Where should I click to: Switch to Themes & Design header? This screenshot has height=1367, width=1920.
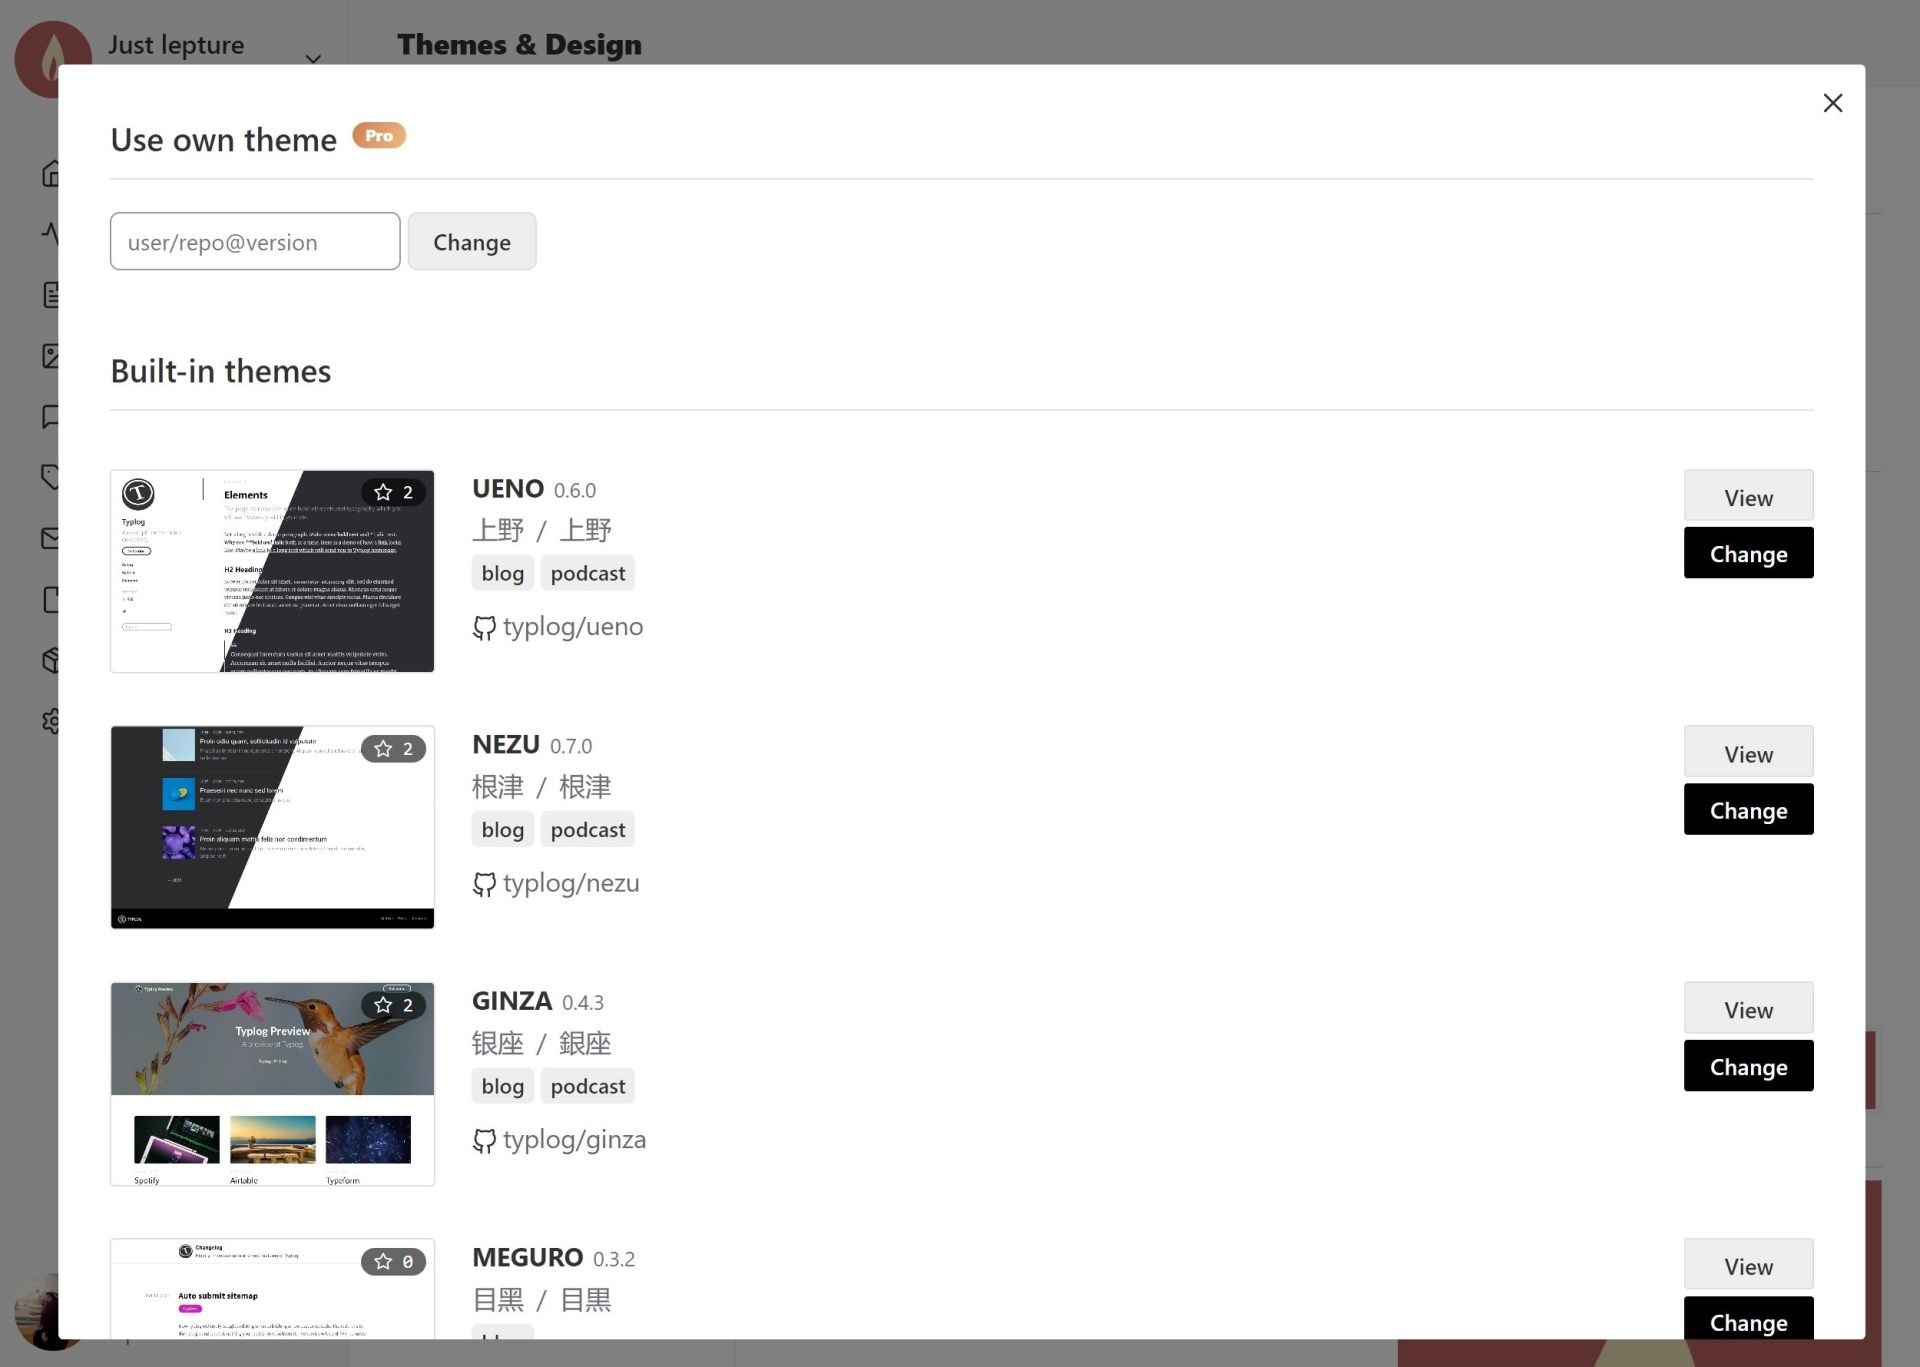(x=519, y=44)
